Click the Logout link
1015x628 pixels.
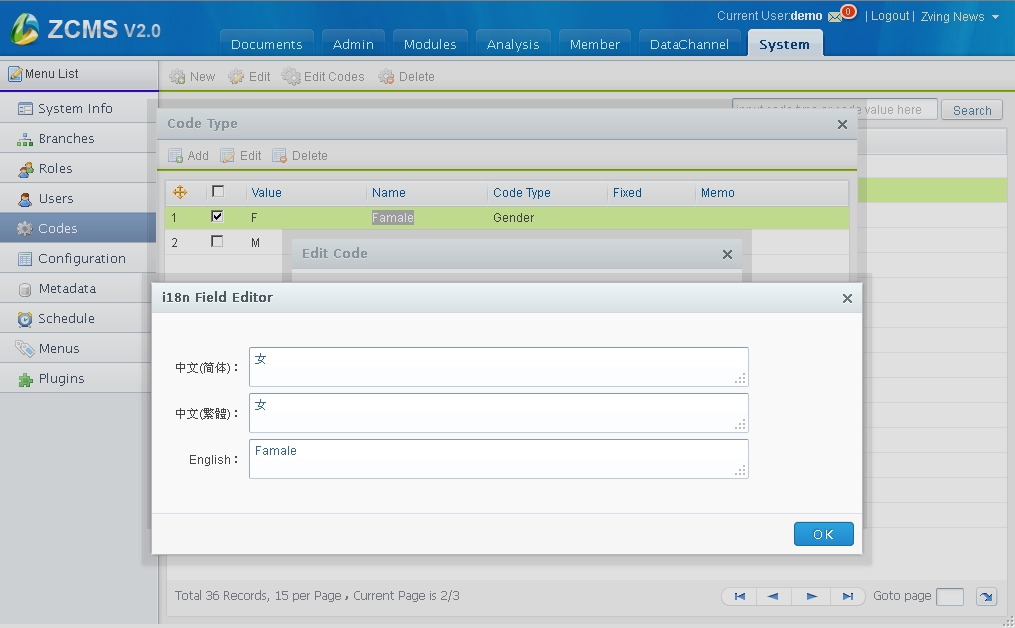[x=889, y=16]
